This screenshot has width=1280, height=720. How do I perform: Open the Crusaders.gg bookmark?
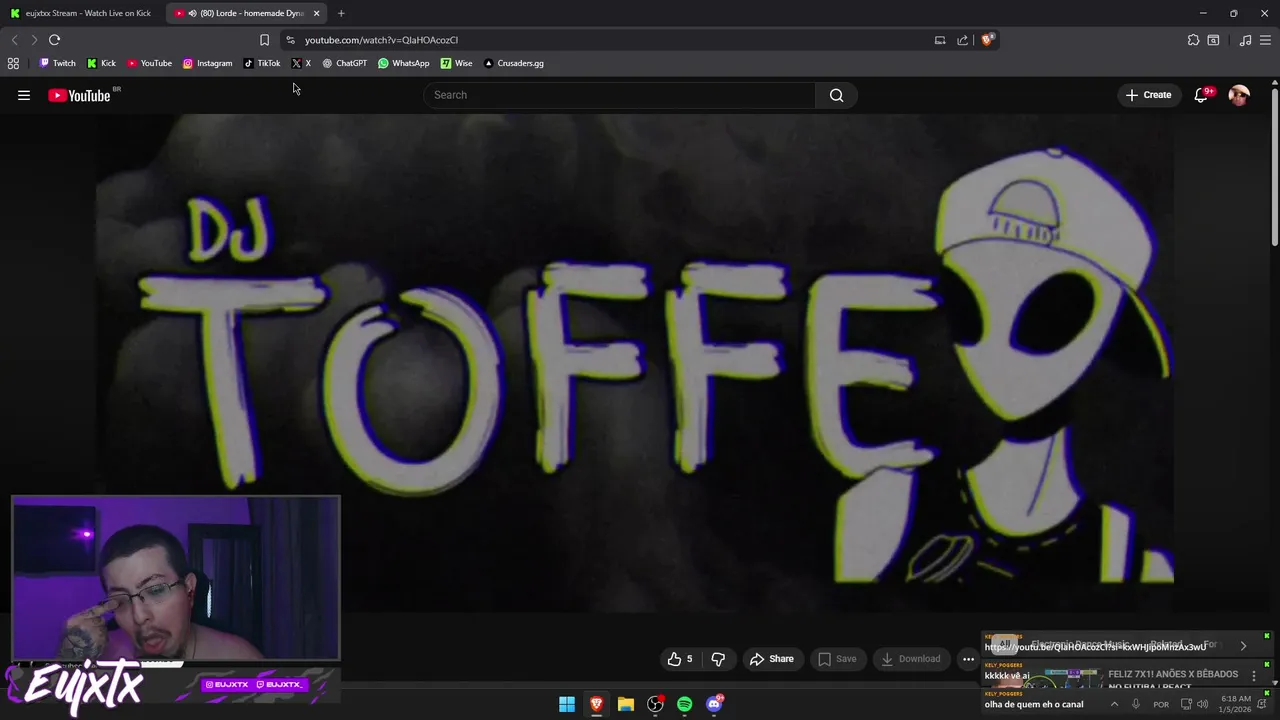(x=513, y=63)
